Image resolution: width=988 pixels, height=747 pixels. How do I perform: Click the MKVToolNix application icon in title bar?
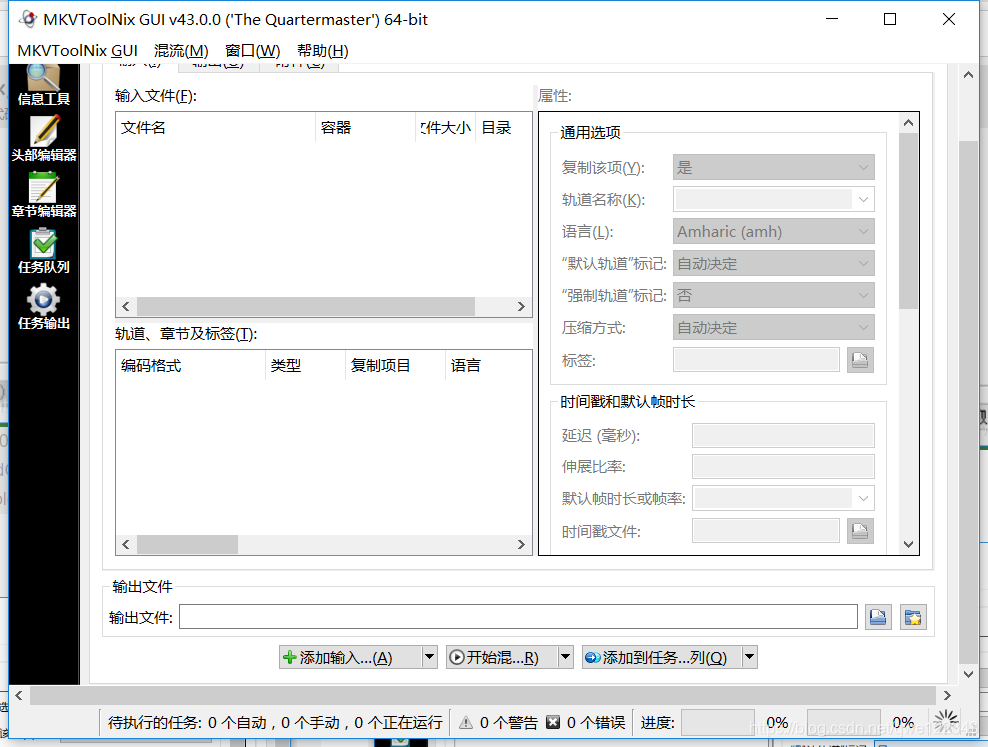(x=28, y=19)
